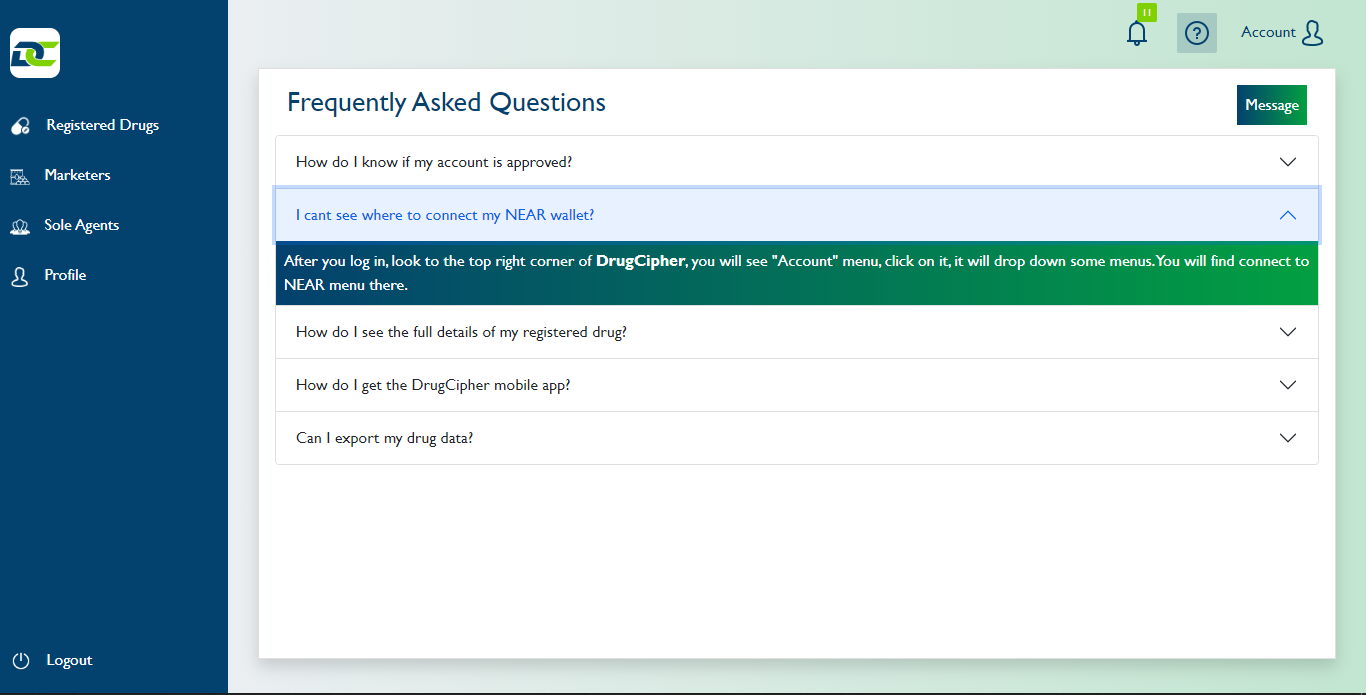Click chevron on mobile app row

[1288, 385]
